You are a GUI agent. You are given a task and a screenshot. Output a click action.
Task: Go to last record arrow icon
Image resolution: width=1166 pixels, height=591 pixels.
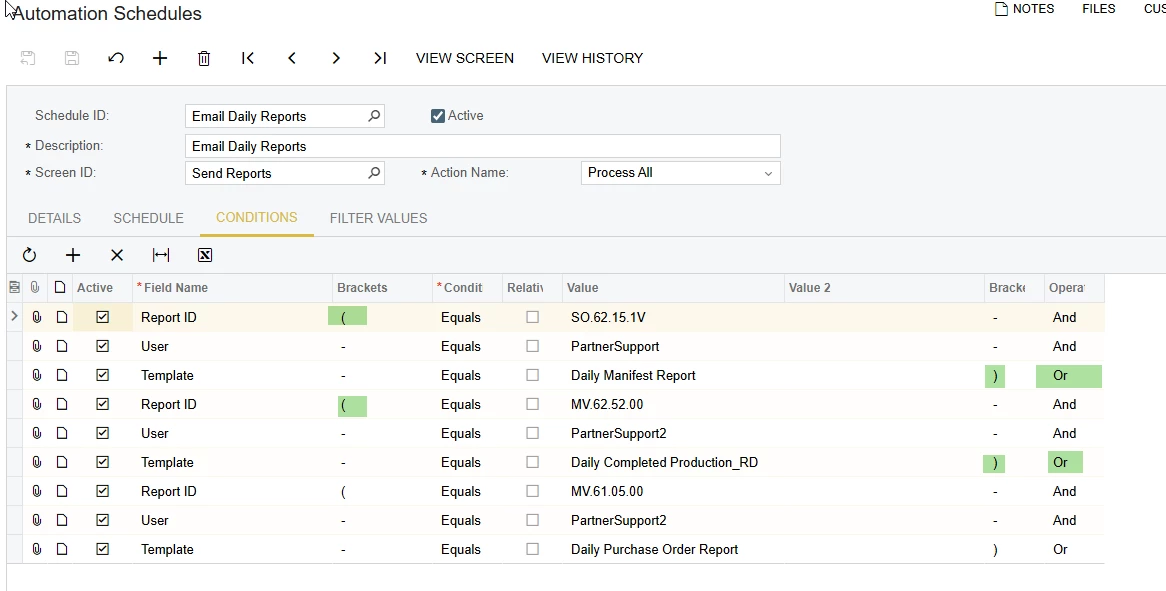[380, 58]
